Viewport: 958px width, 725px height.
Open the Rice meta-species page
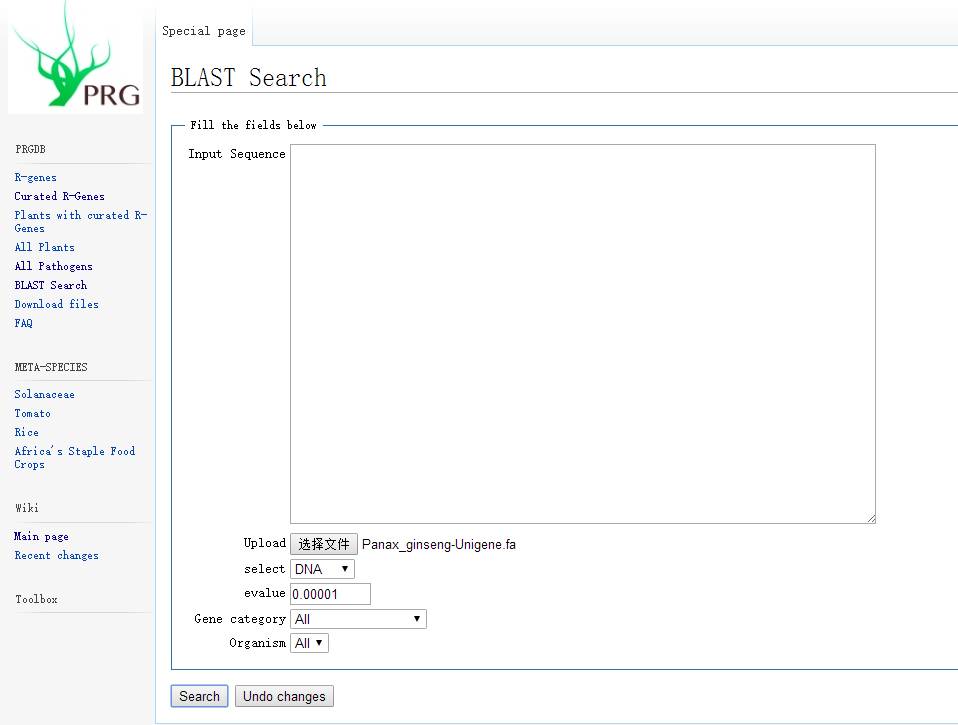(x=26, y=432)
